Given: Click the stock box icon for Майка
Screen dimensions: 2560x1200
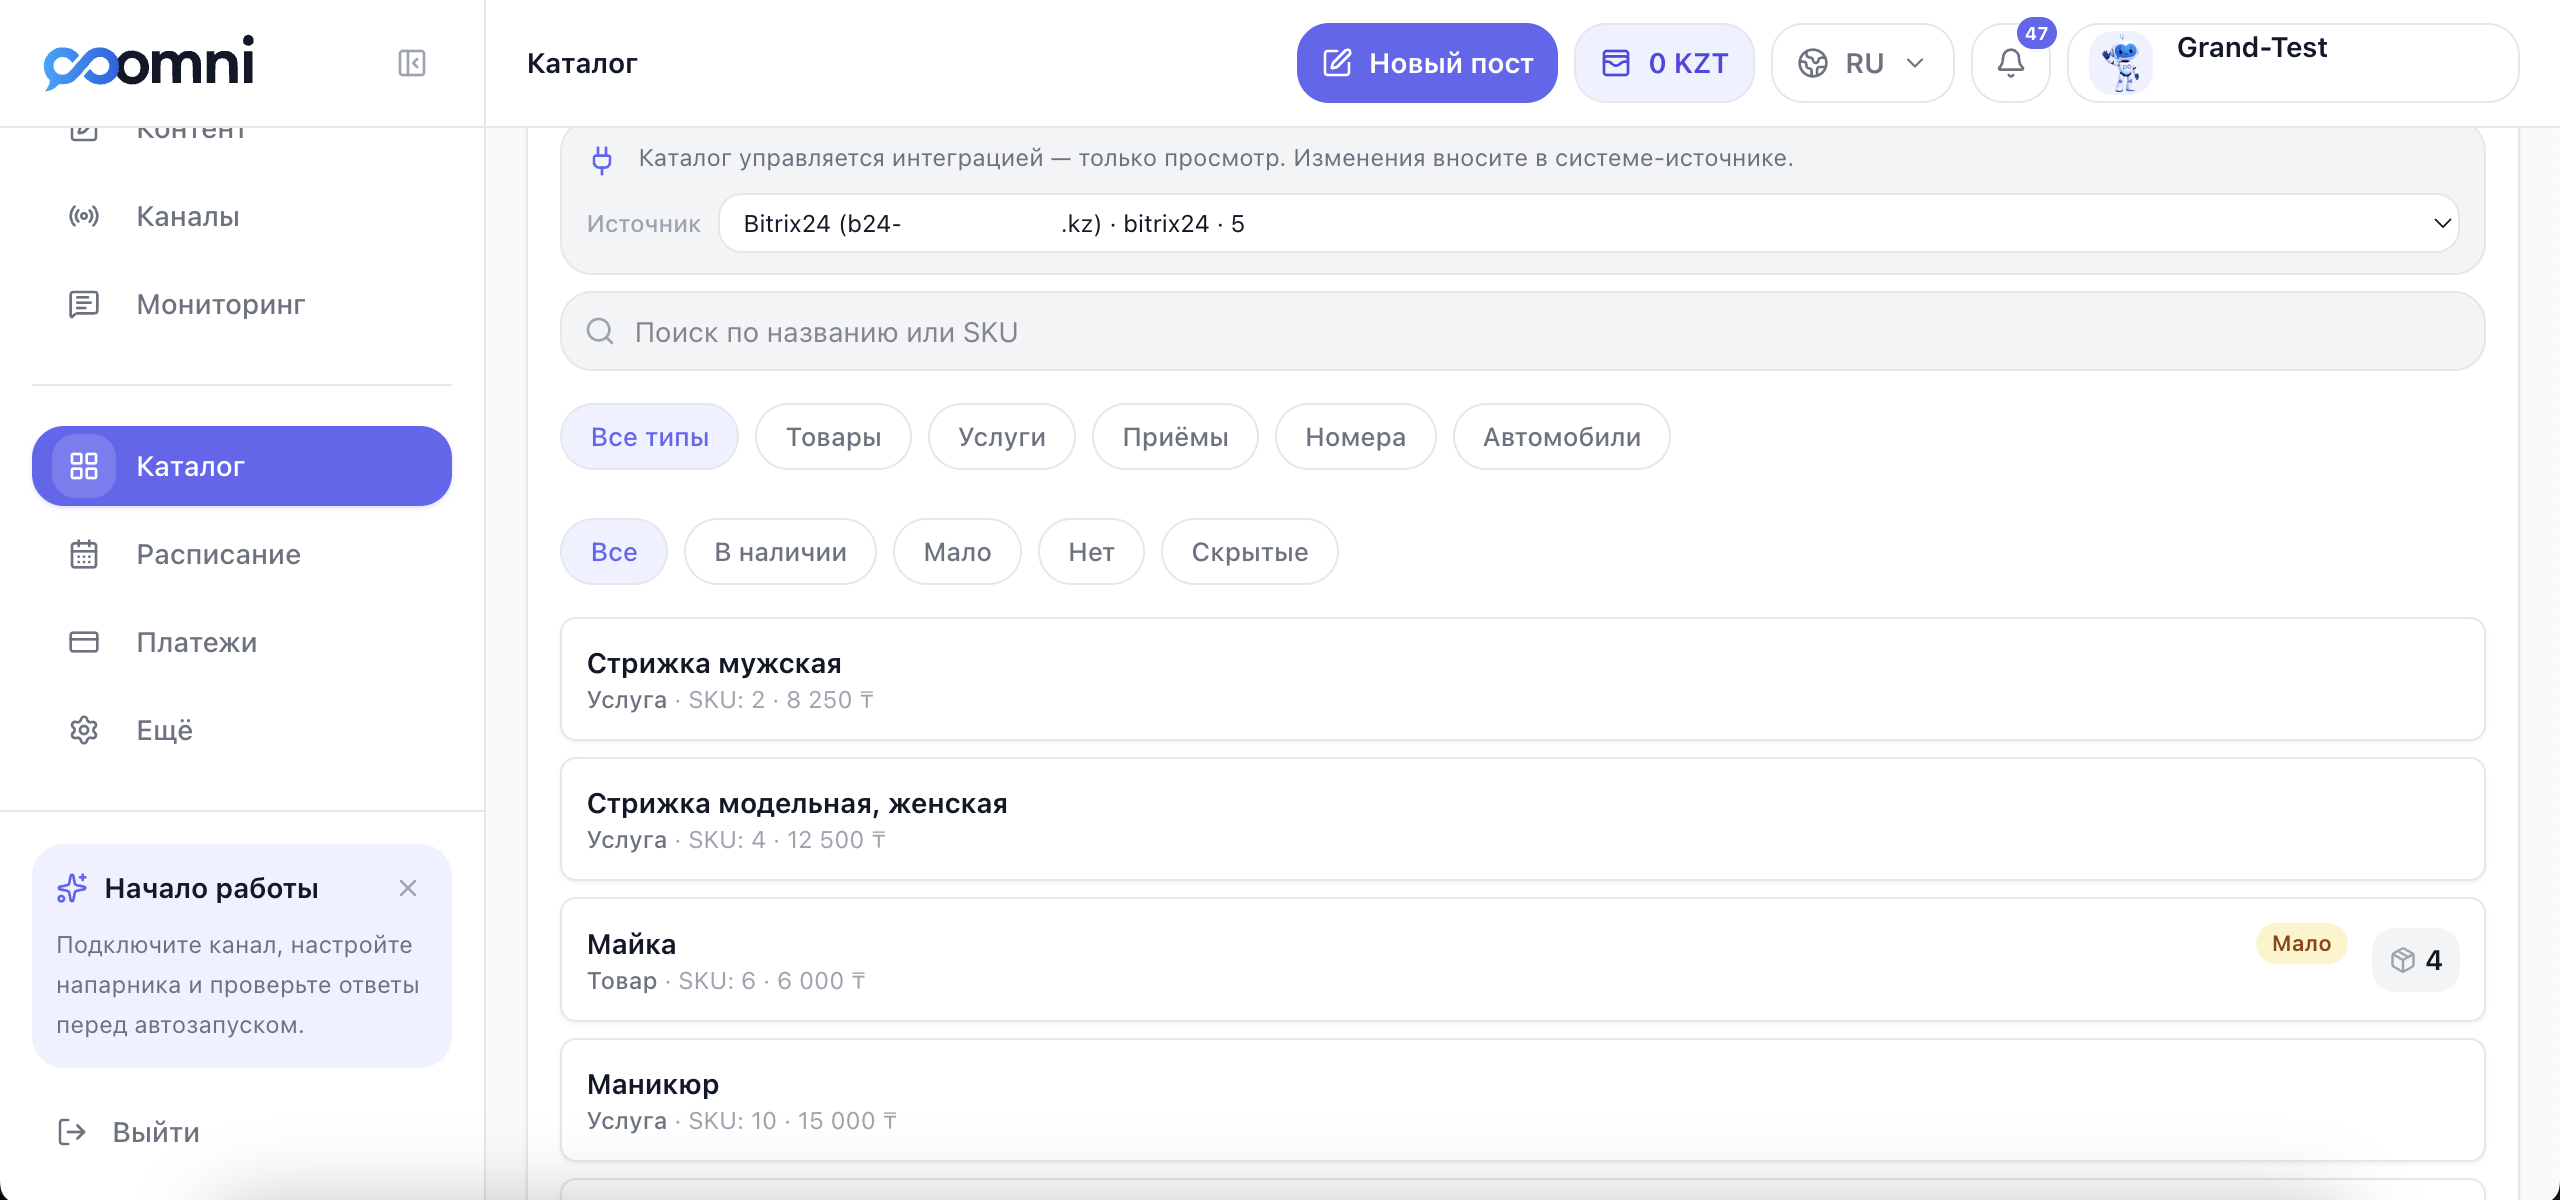Looking at the screenshot, I should click(x=2403, y=960).
